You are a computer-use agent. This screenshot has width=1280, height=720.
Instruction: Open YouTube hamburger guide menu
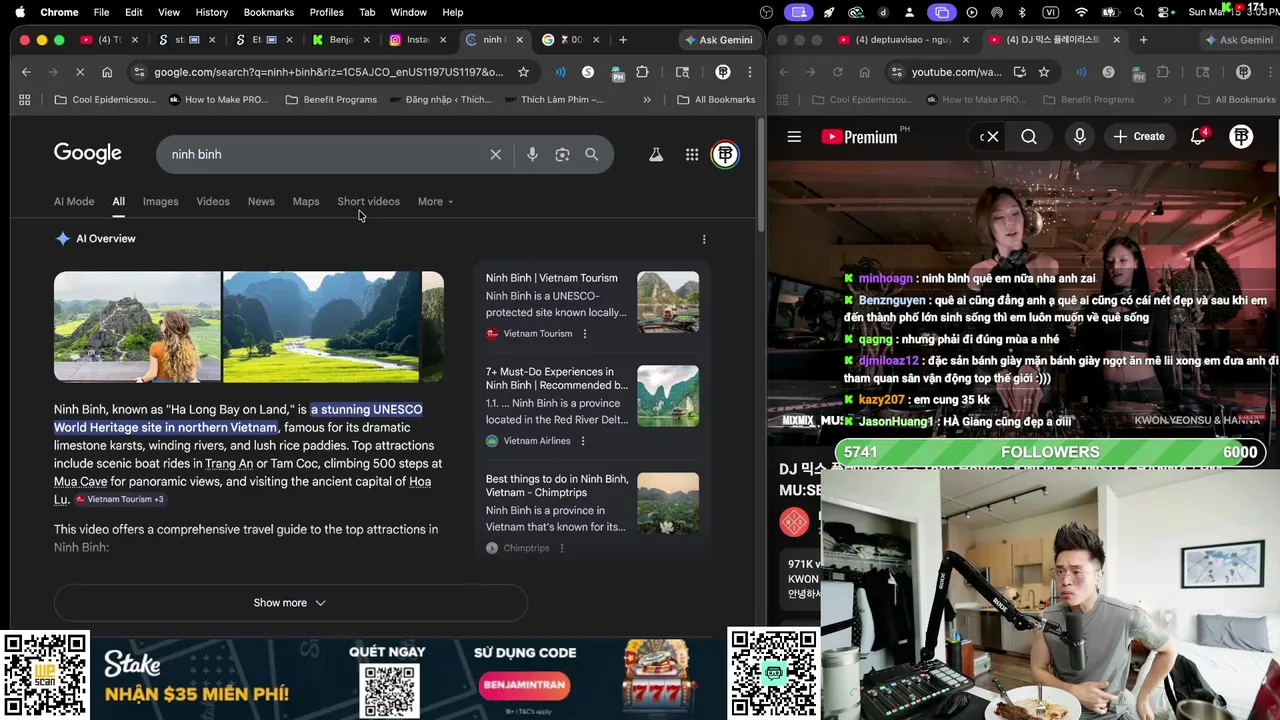pyautogui.click(x=794, y=137)
